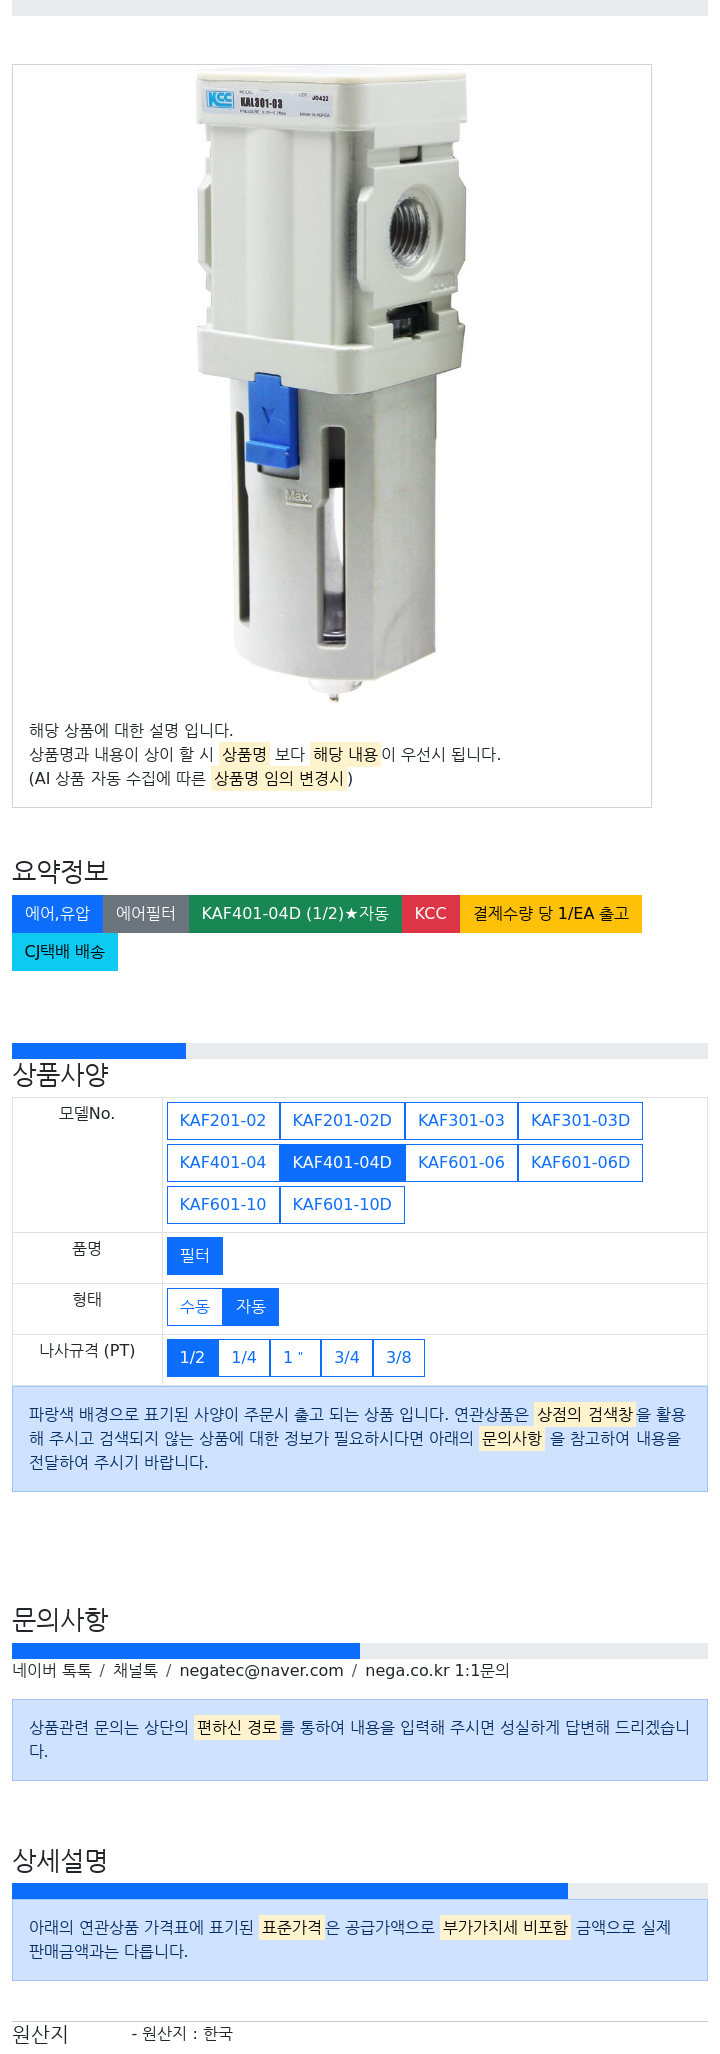
Task: Select model KAF601-06
Action: pyautogui.click(x=461, y=1163)
